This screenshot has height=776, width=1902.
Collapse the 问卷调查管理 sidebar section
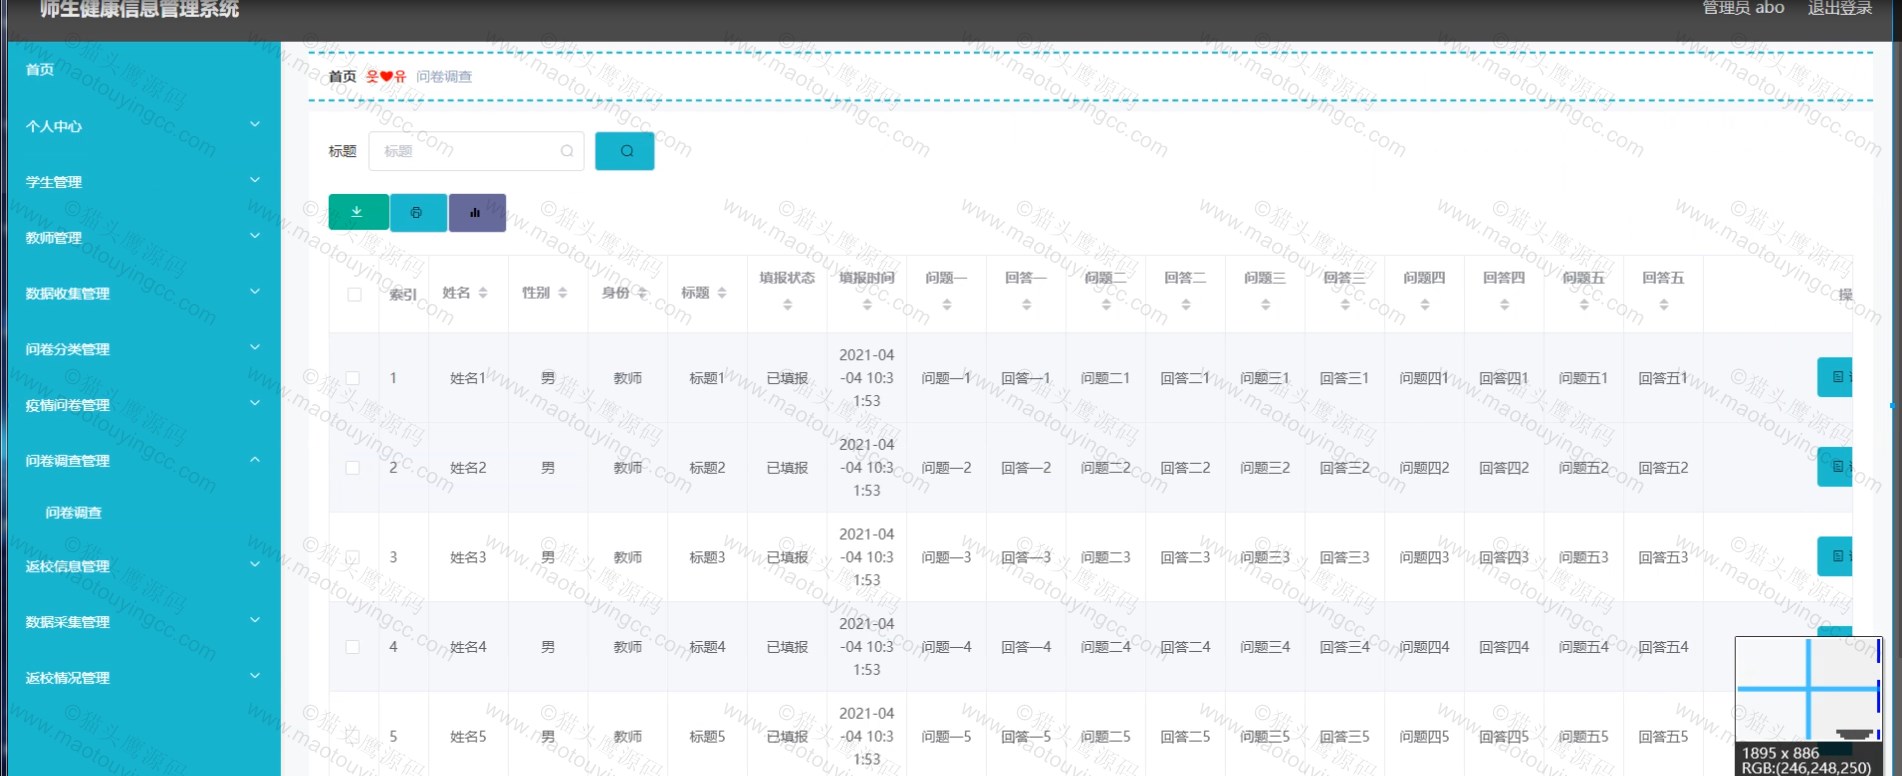[x=143, y=461]
